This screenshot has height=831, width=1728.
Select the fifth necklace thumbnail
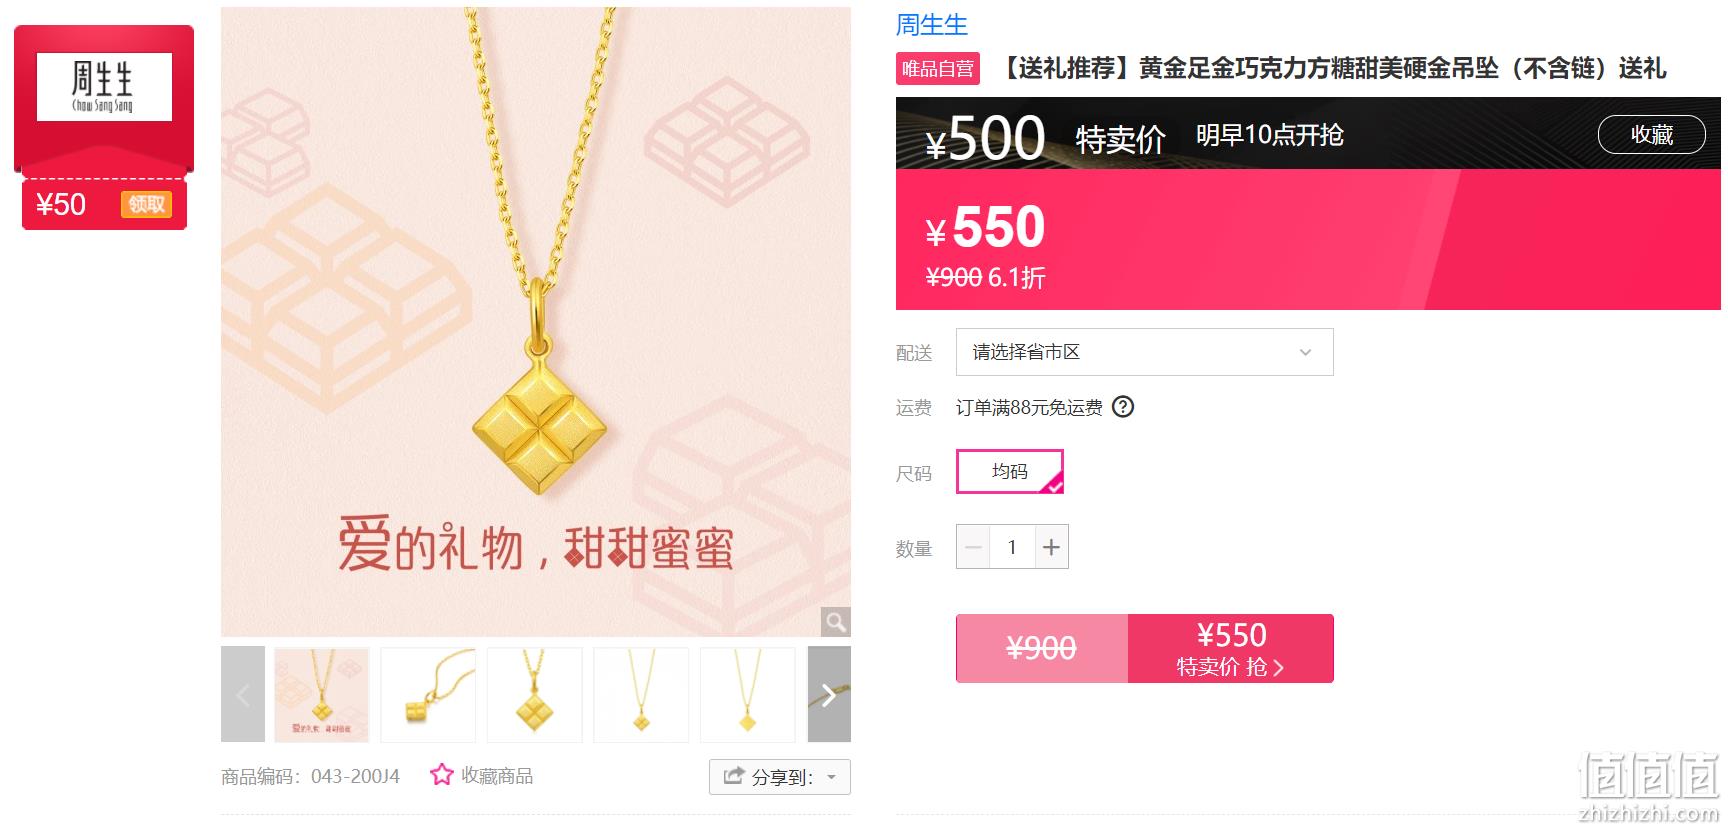(x=747, y=694)
